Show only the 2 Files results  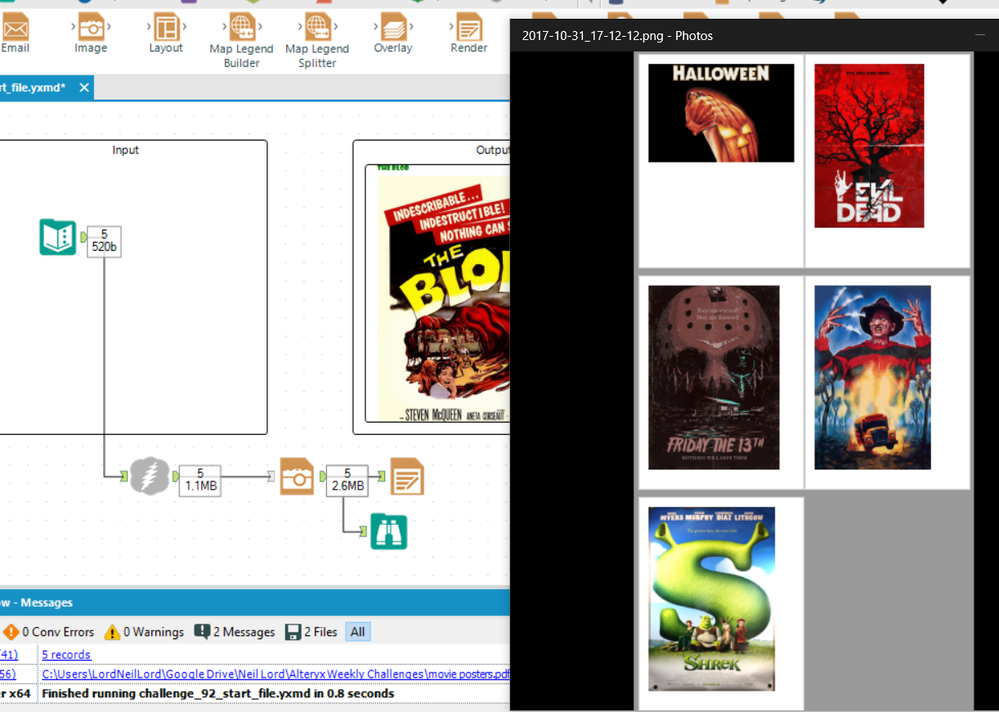(311, 632)
